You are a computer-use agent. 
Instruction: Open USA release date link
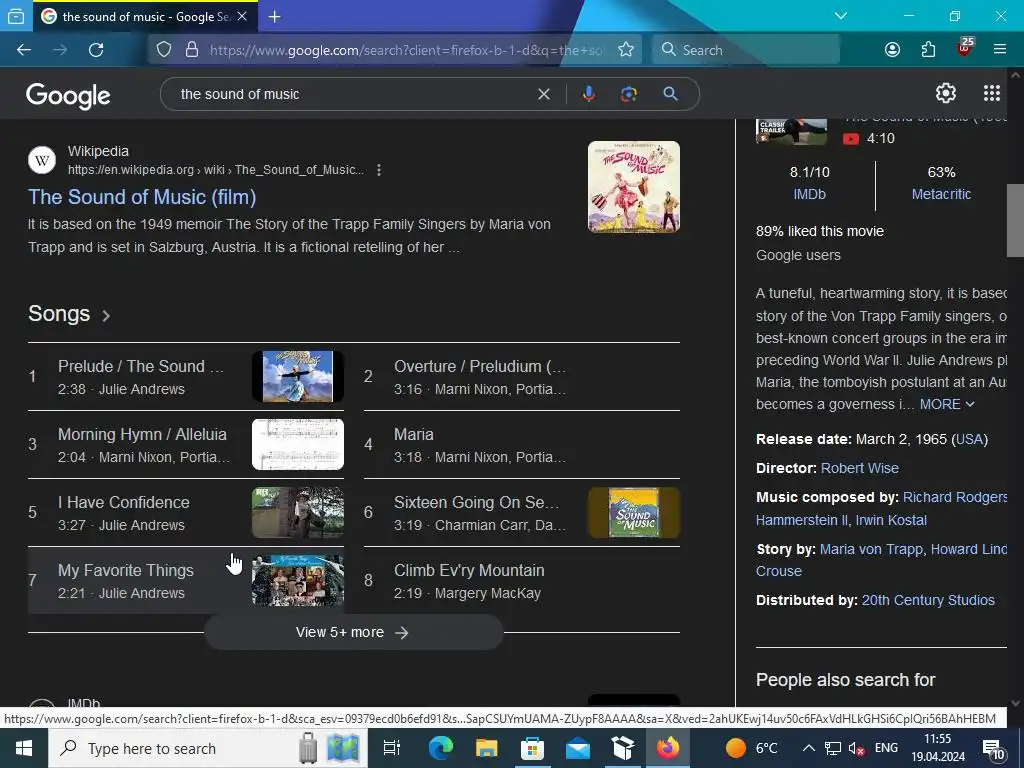tap(970, 439)
